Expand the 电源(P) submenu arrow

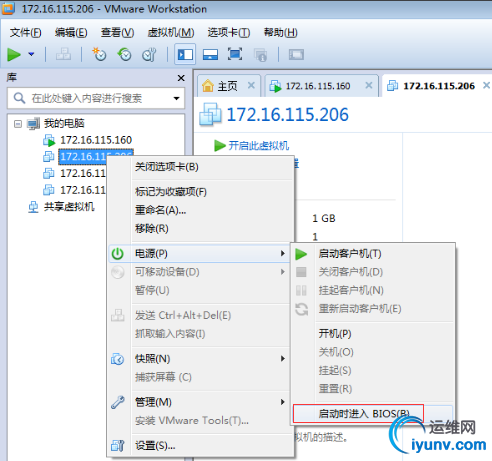(x=283, y=254)
